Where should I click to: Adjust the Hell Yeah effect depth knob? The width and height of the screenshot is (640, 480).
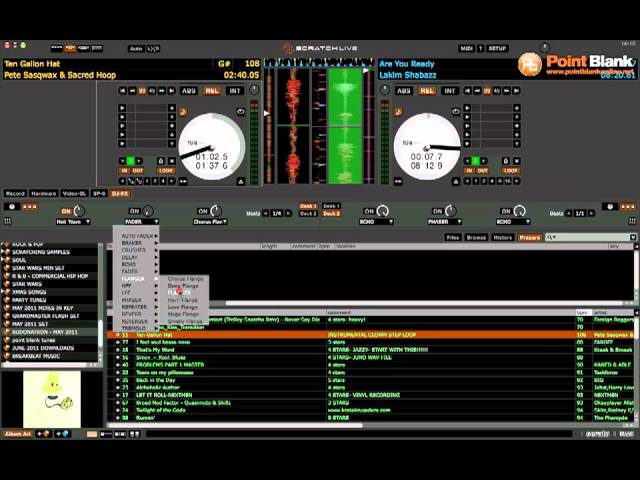79,211
